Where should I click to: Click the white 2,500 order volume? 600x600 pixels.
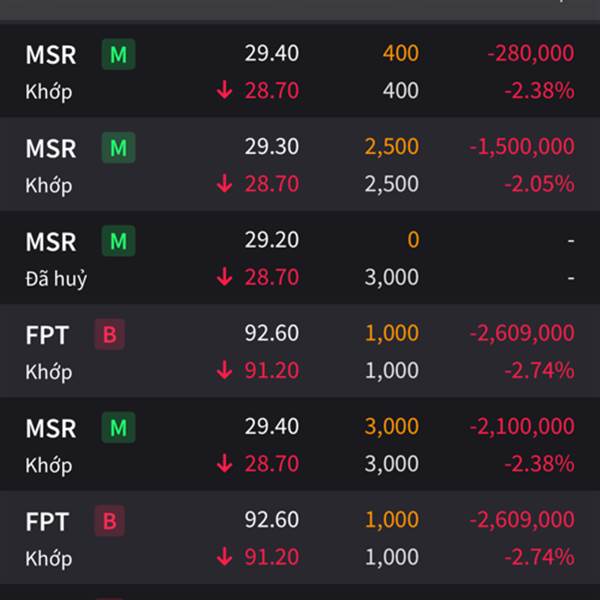391,184
